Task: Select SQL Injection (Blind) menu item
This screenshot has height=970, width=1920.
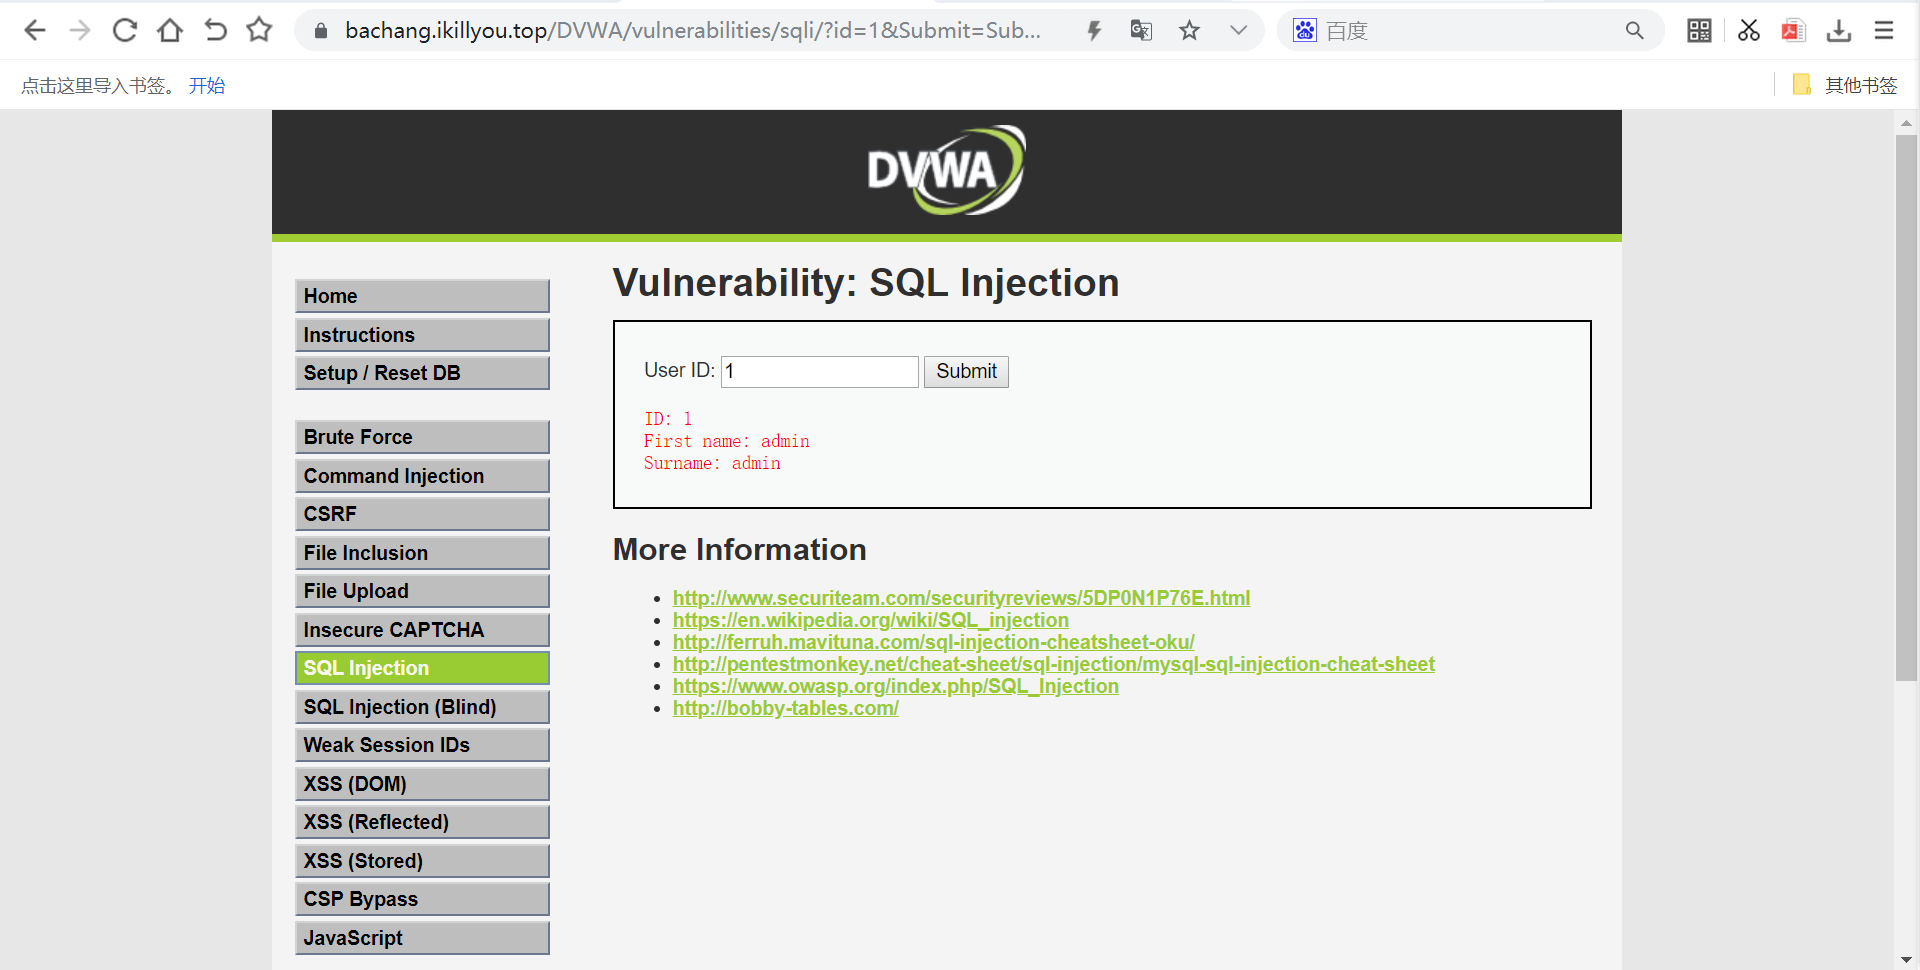Action: click(x=422, y=707)
